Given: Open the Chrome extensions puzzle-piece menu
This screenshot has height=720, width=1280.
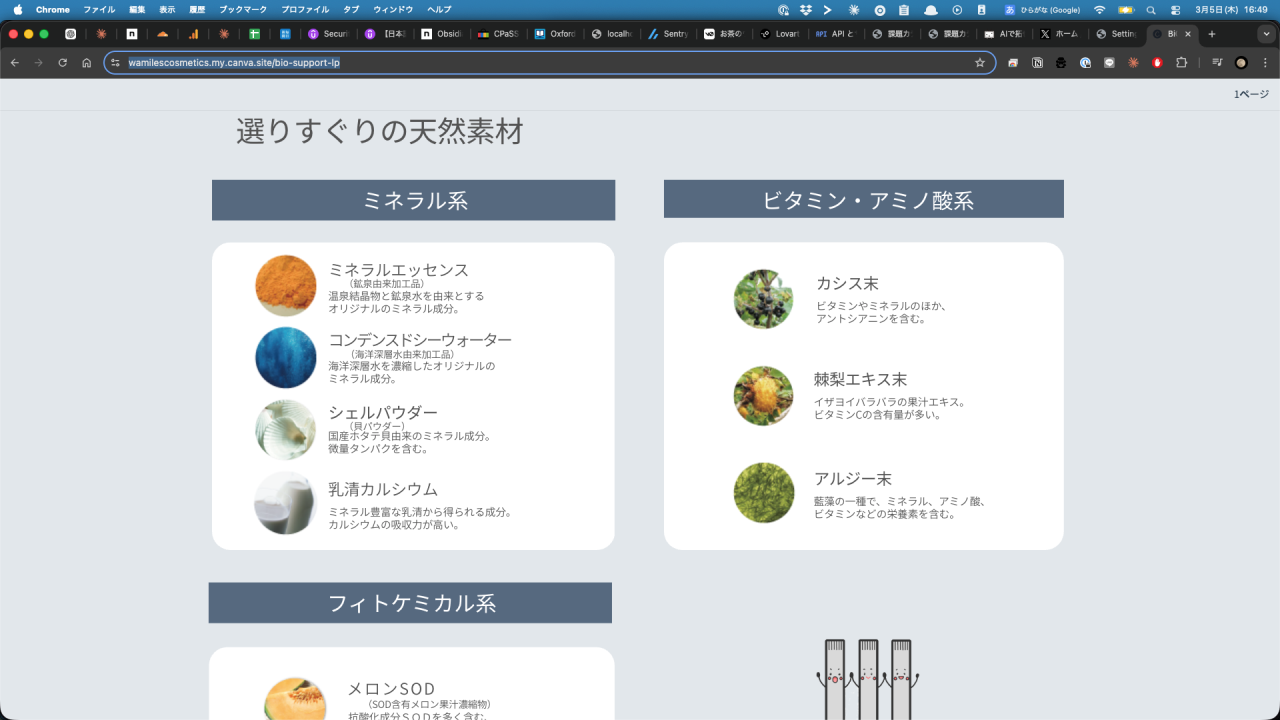Looking at the screenshot, I should tap(1181, 62).
